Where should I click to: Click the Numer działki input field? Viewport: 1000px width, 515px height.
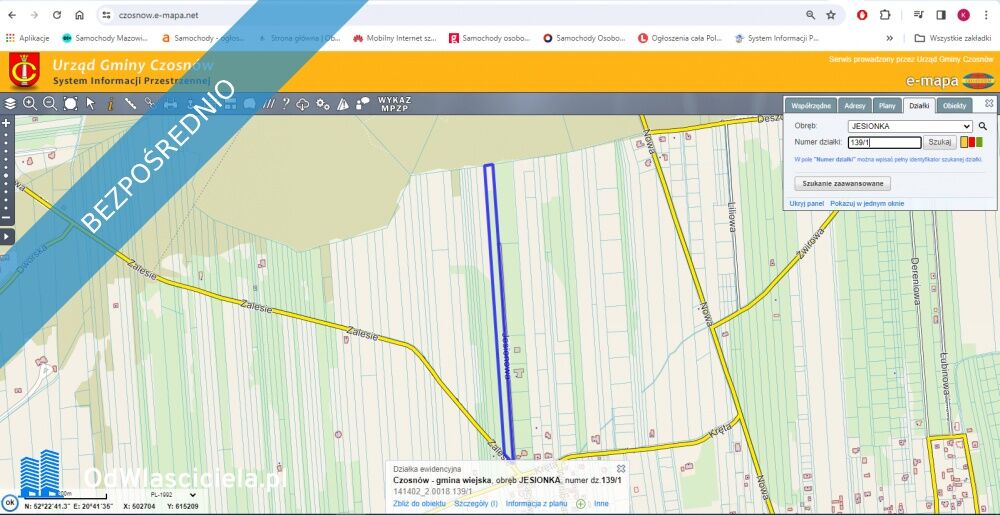883,143
